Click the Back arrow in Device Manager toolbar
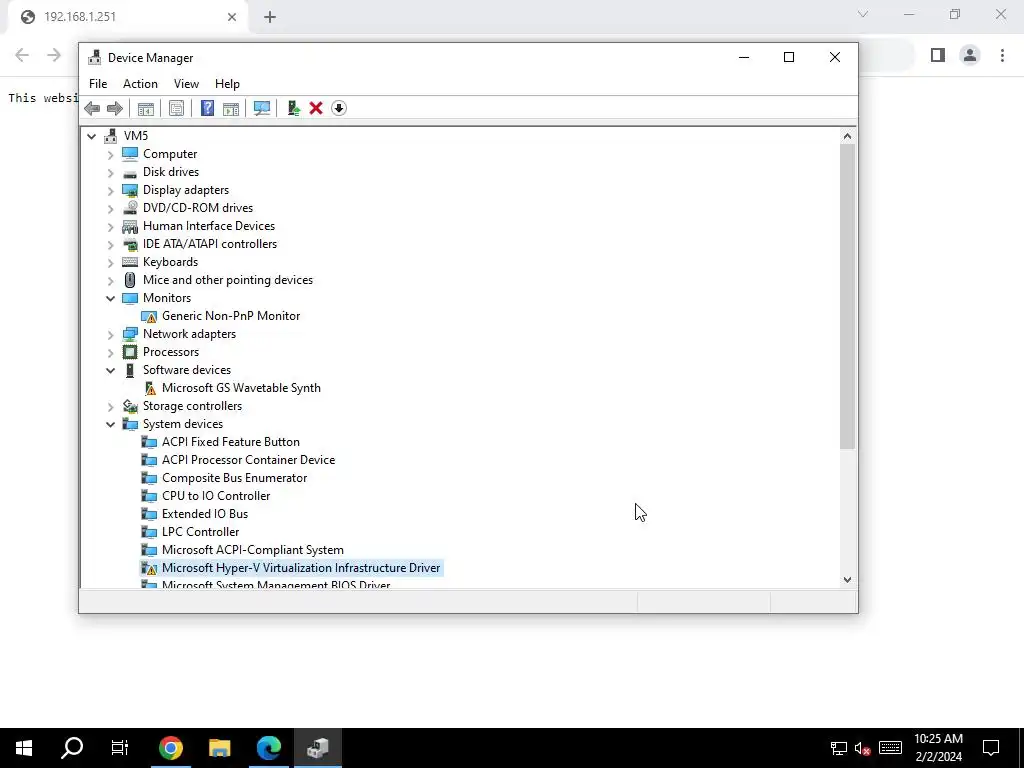1024x768 pixels. point(92,108)
